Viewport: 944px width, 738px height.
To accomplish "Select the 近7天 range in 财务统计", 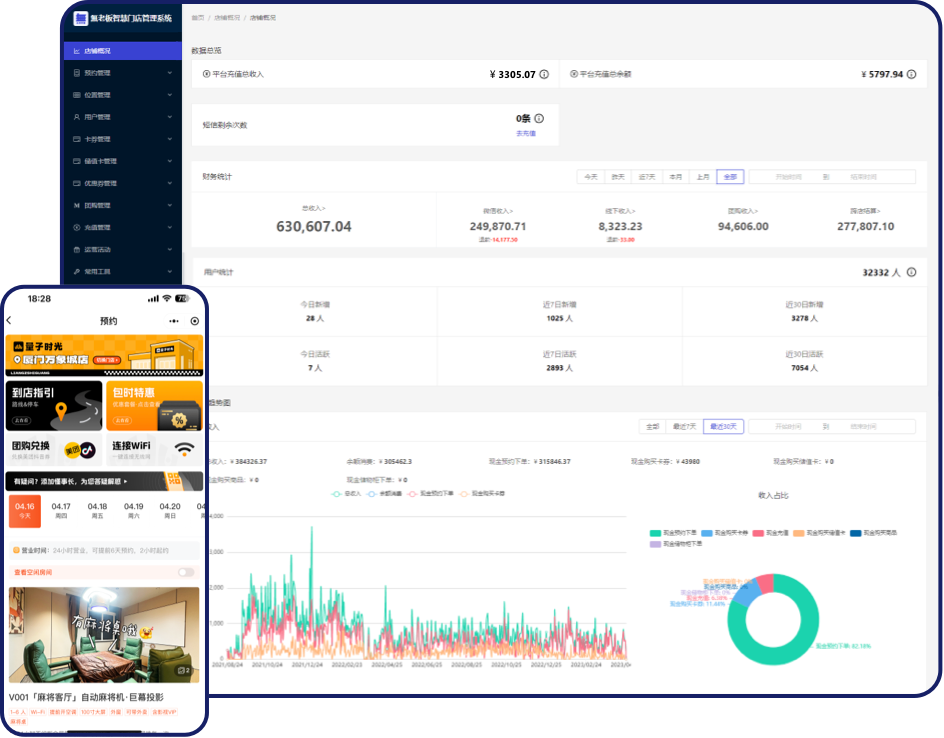I will pos(647,177).
